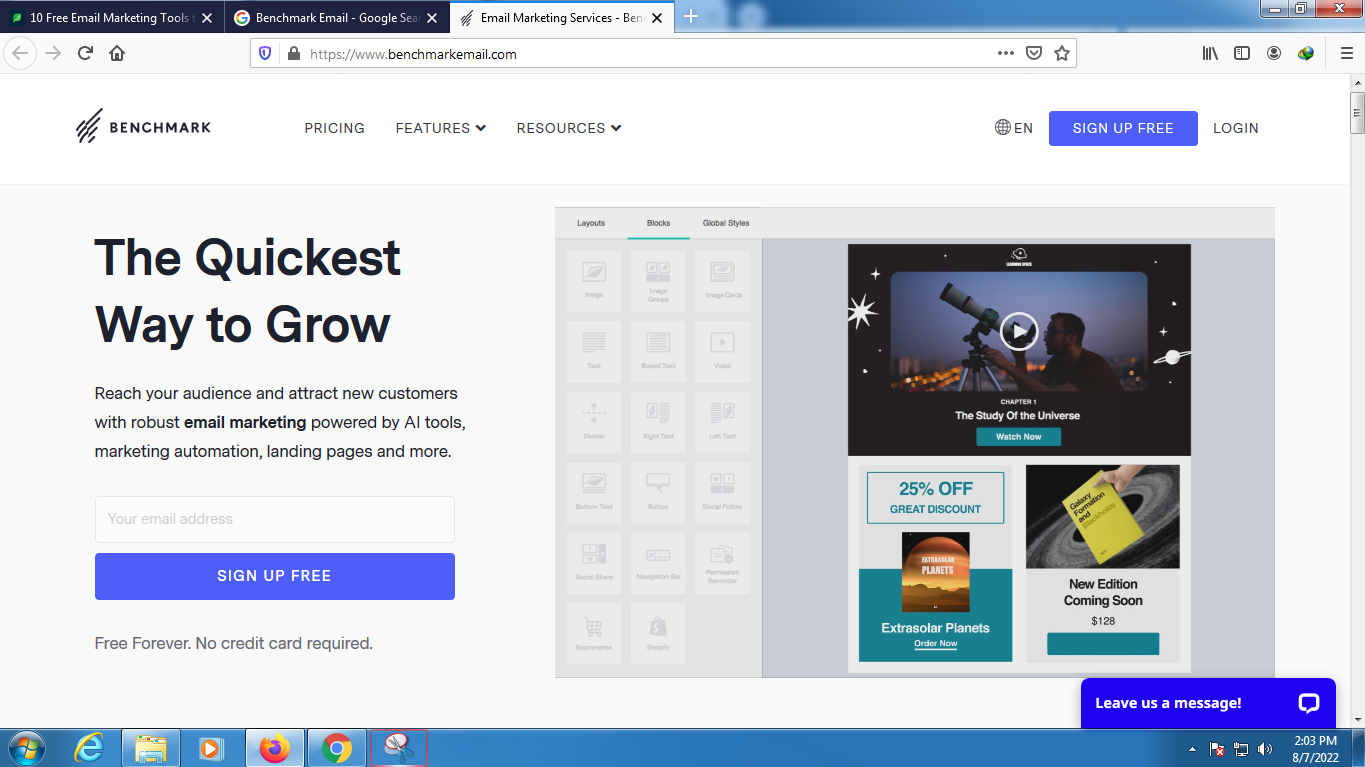This screenshot has width=1365, height=767.
Task: Close the Benchmark Email Google Search tab
Action: pos(432,18)
